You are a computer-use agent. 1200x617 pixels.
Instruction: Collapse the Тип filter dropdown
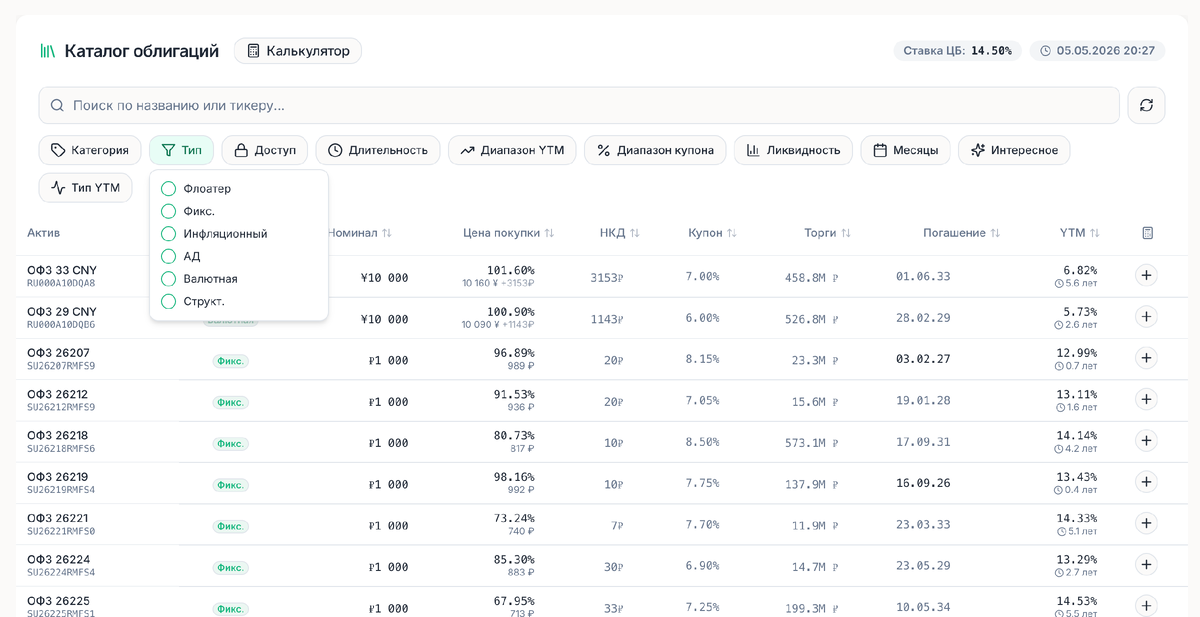[181, 150]
